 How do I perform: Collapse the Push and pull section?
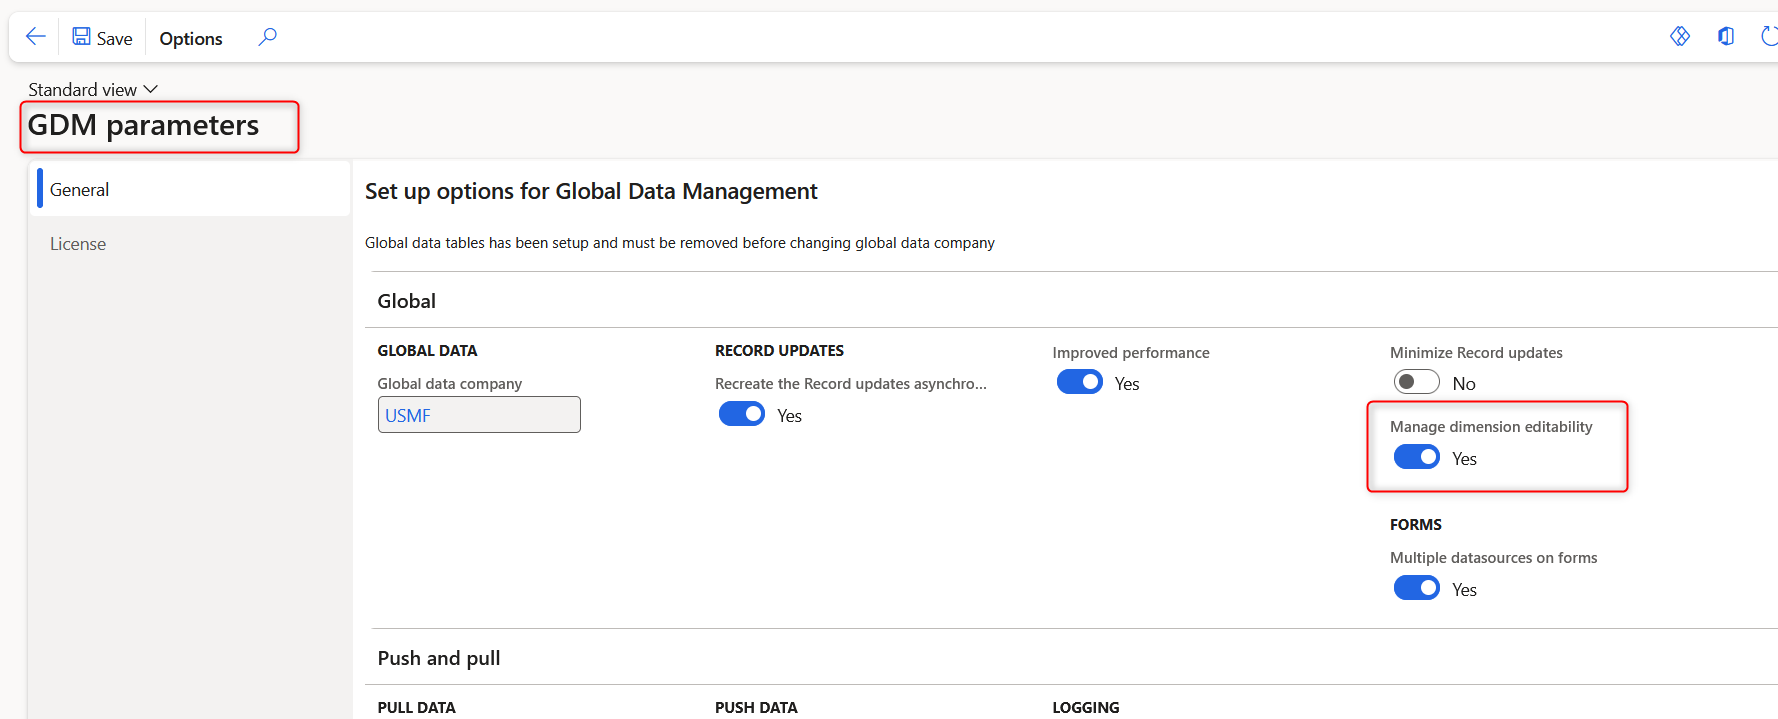pyautogui.click(x=439, y=658)
